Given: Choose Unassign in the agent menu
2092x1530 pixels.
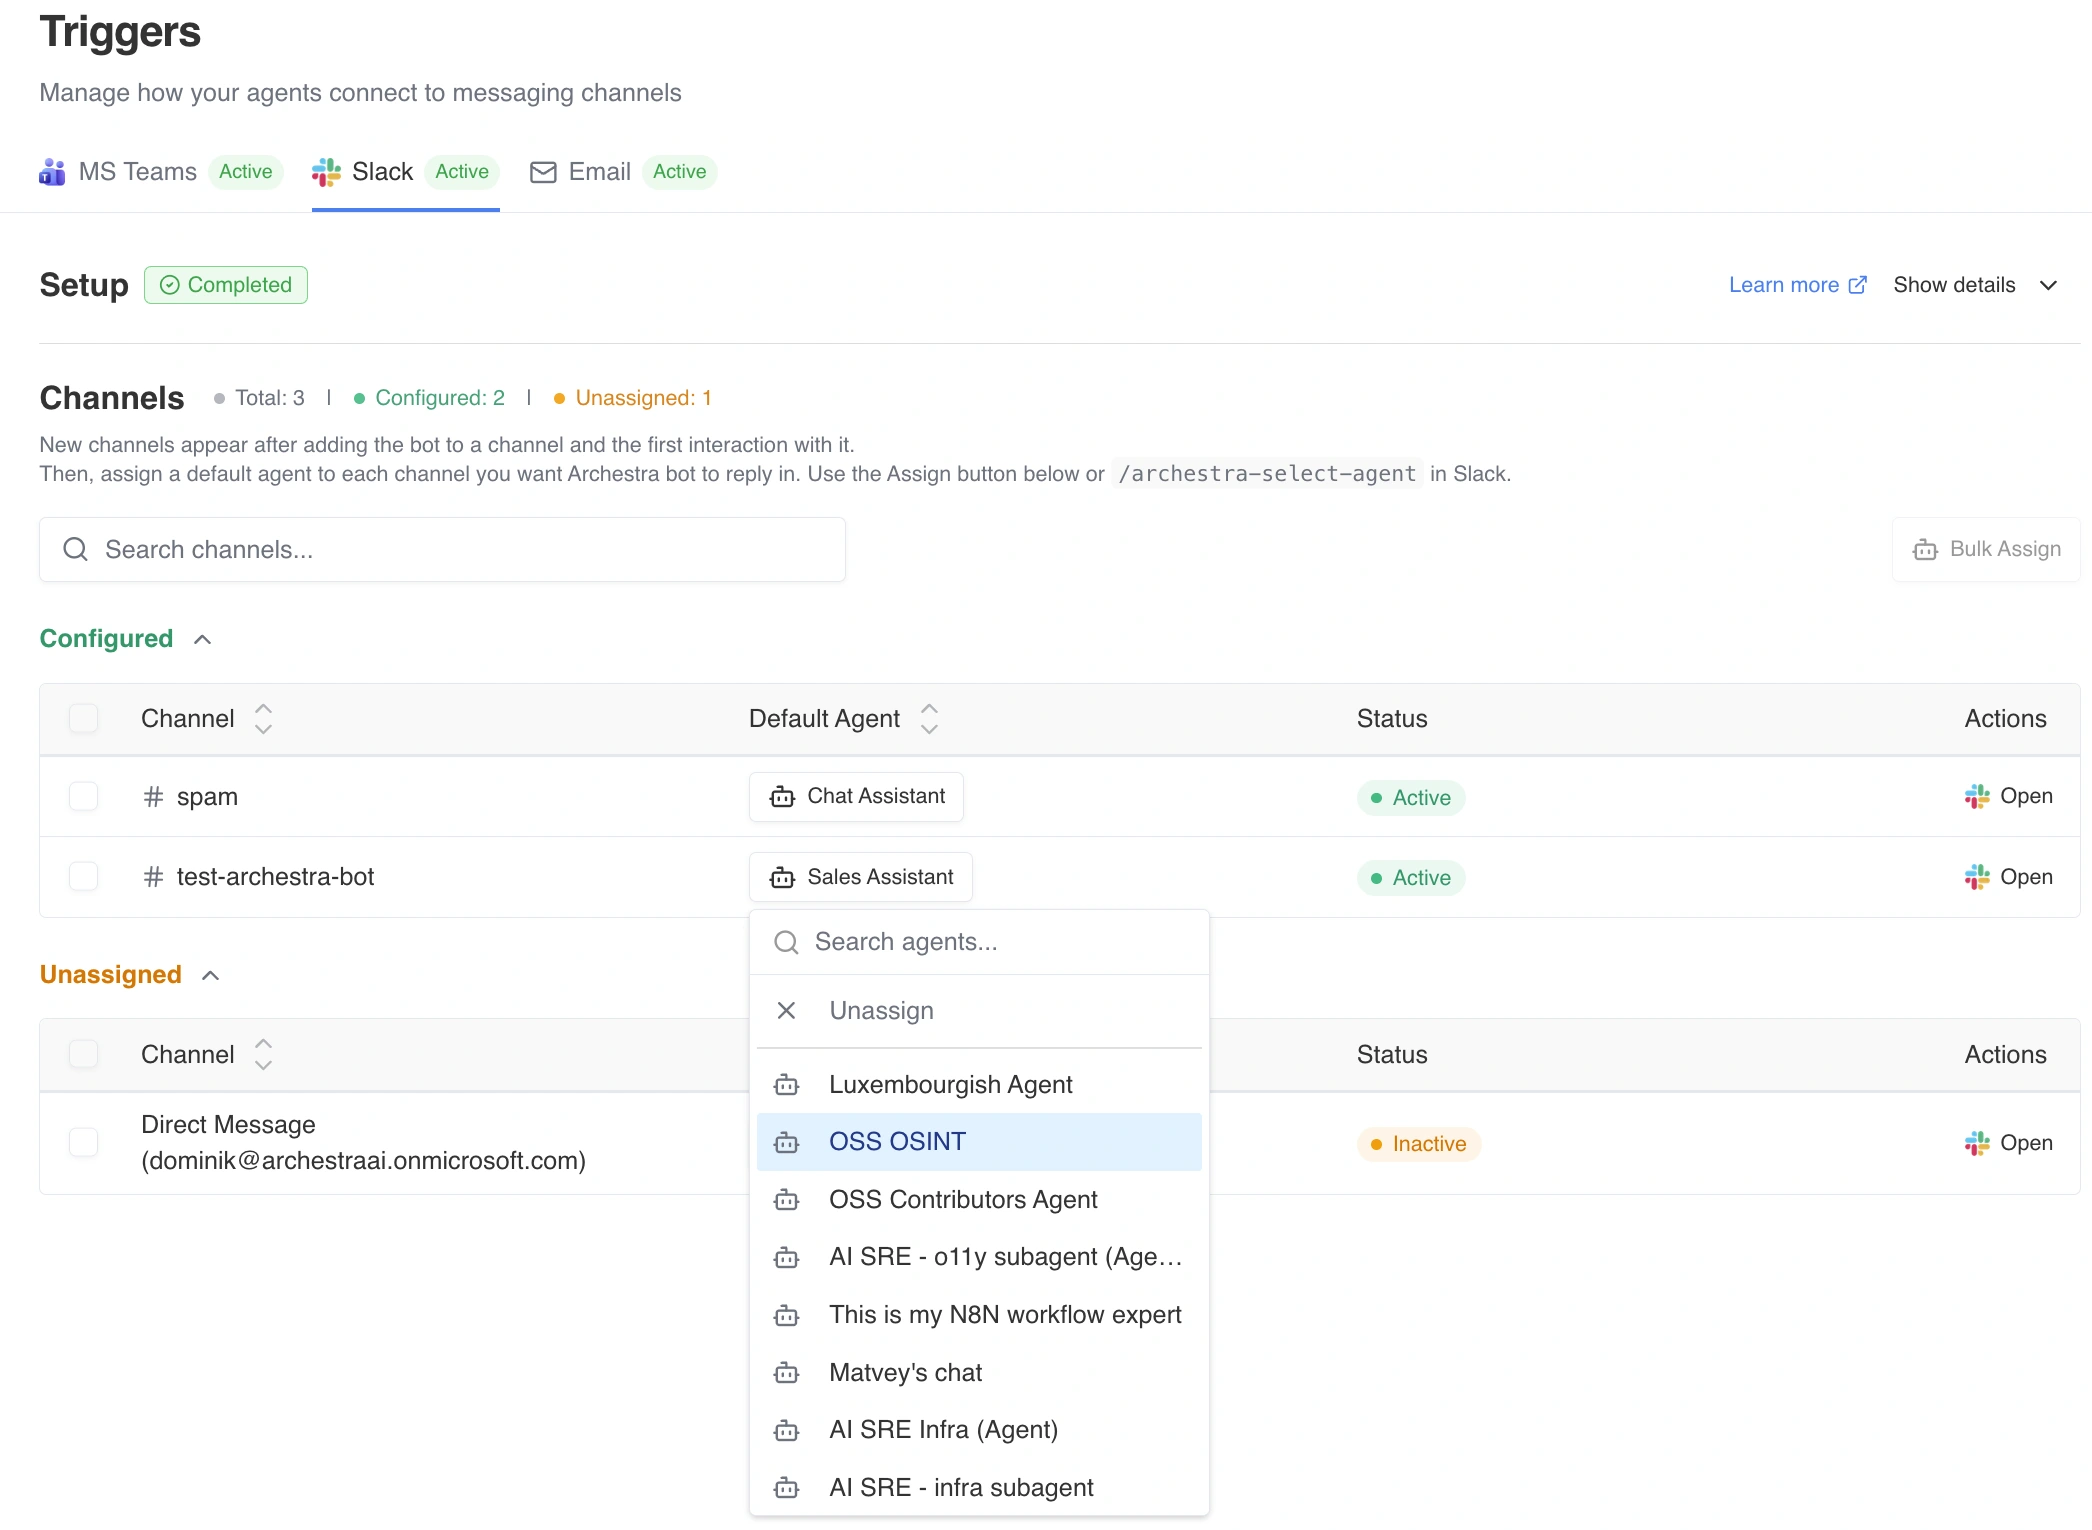Looking at the screenshot, I should 979,1011.
